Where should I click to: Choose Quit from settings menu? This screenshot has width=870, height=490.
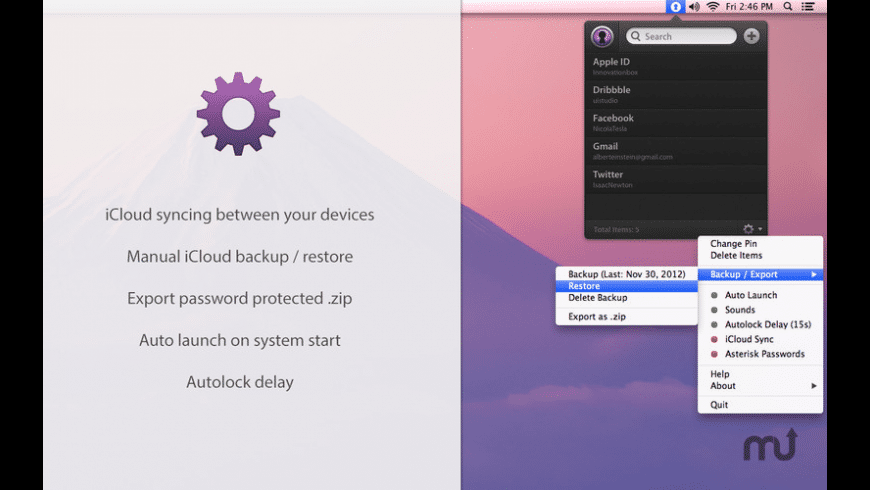point(760,405)
